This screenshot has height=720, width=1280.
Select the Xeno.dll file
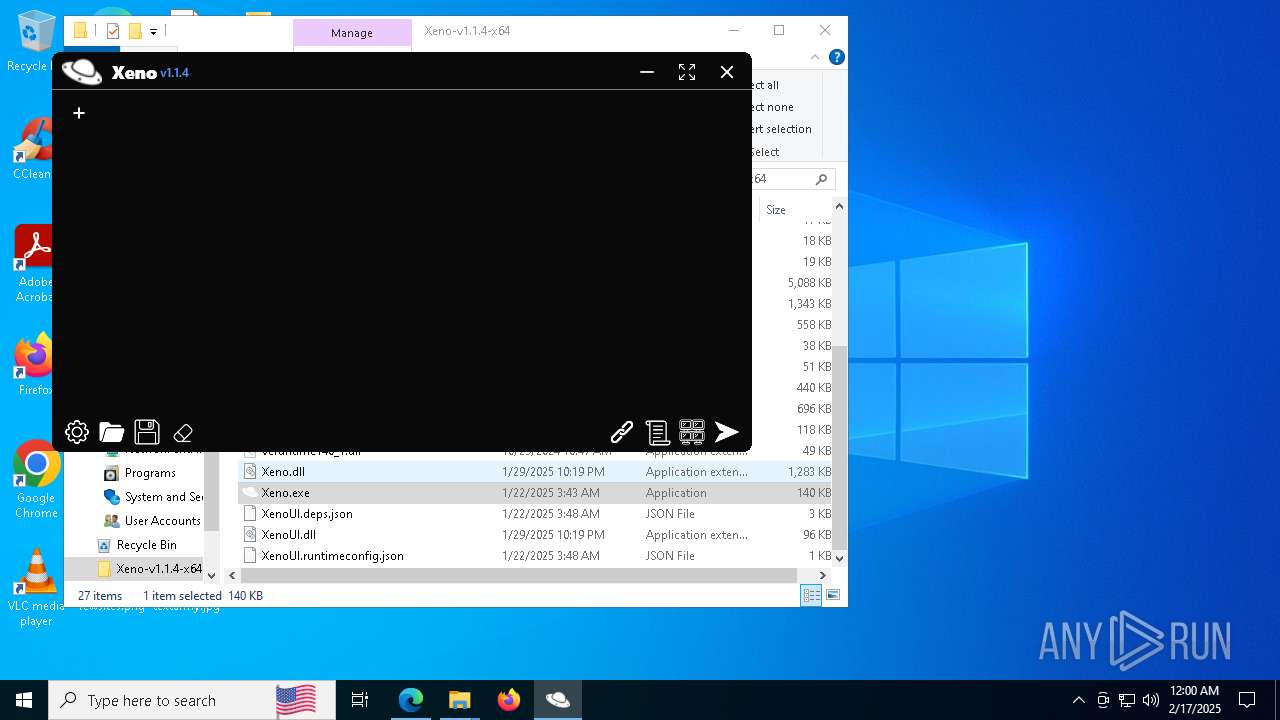click(x=283, y=472)
